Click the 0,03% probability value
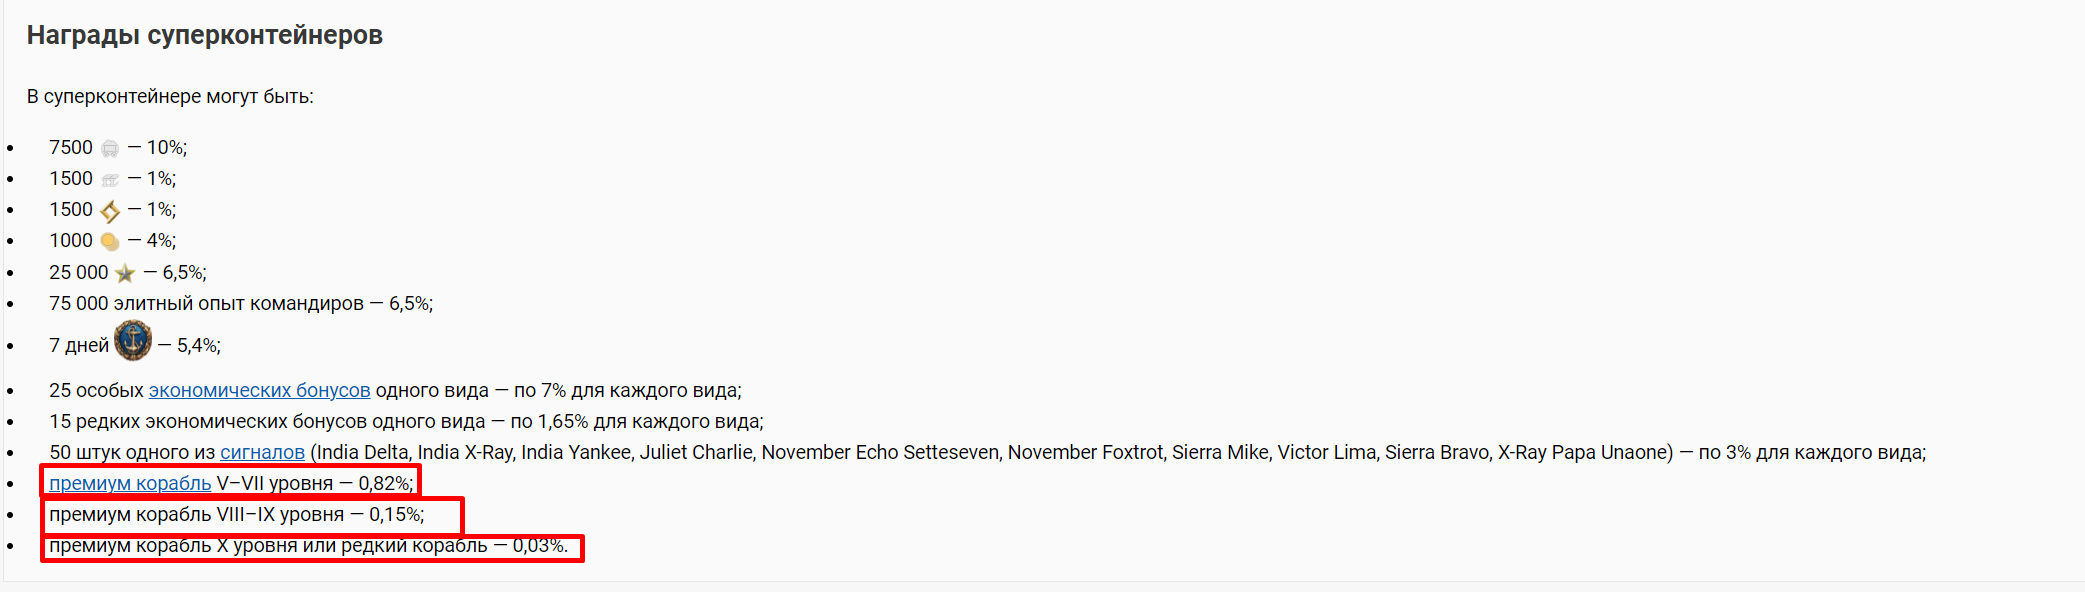This screenshot has height=592, width=2085. click(540, 545)
